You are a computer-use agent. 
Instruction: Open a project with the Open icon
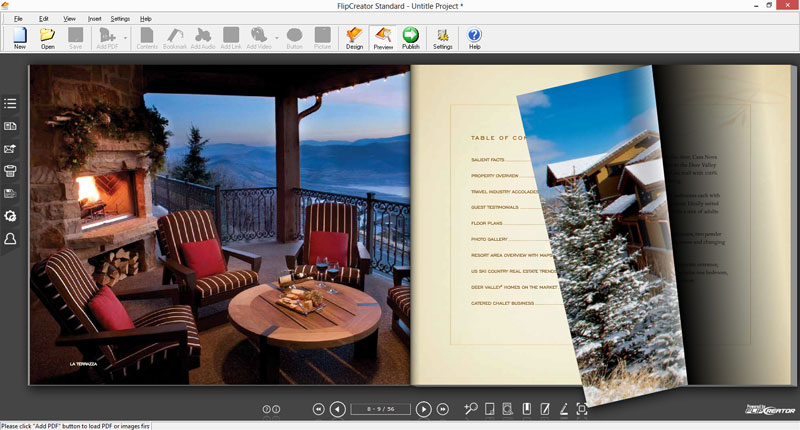(47, 38)
